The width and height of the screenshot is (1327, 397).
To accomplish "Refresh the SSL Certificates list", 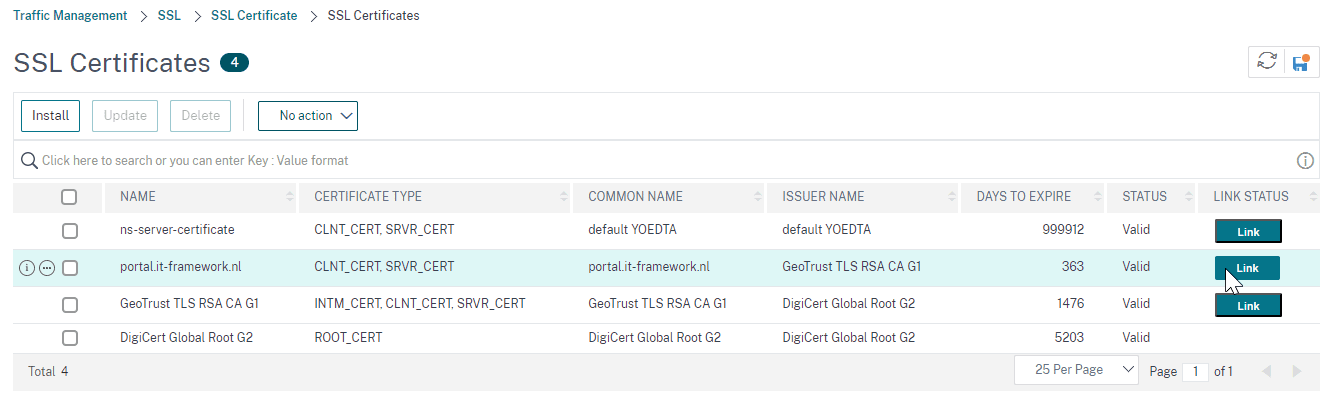I will [1266, 62].
